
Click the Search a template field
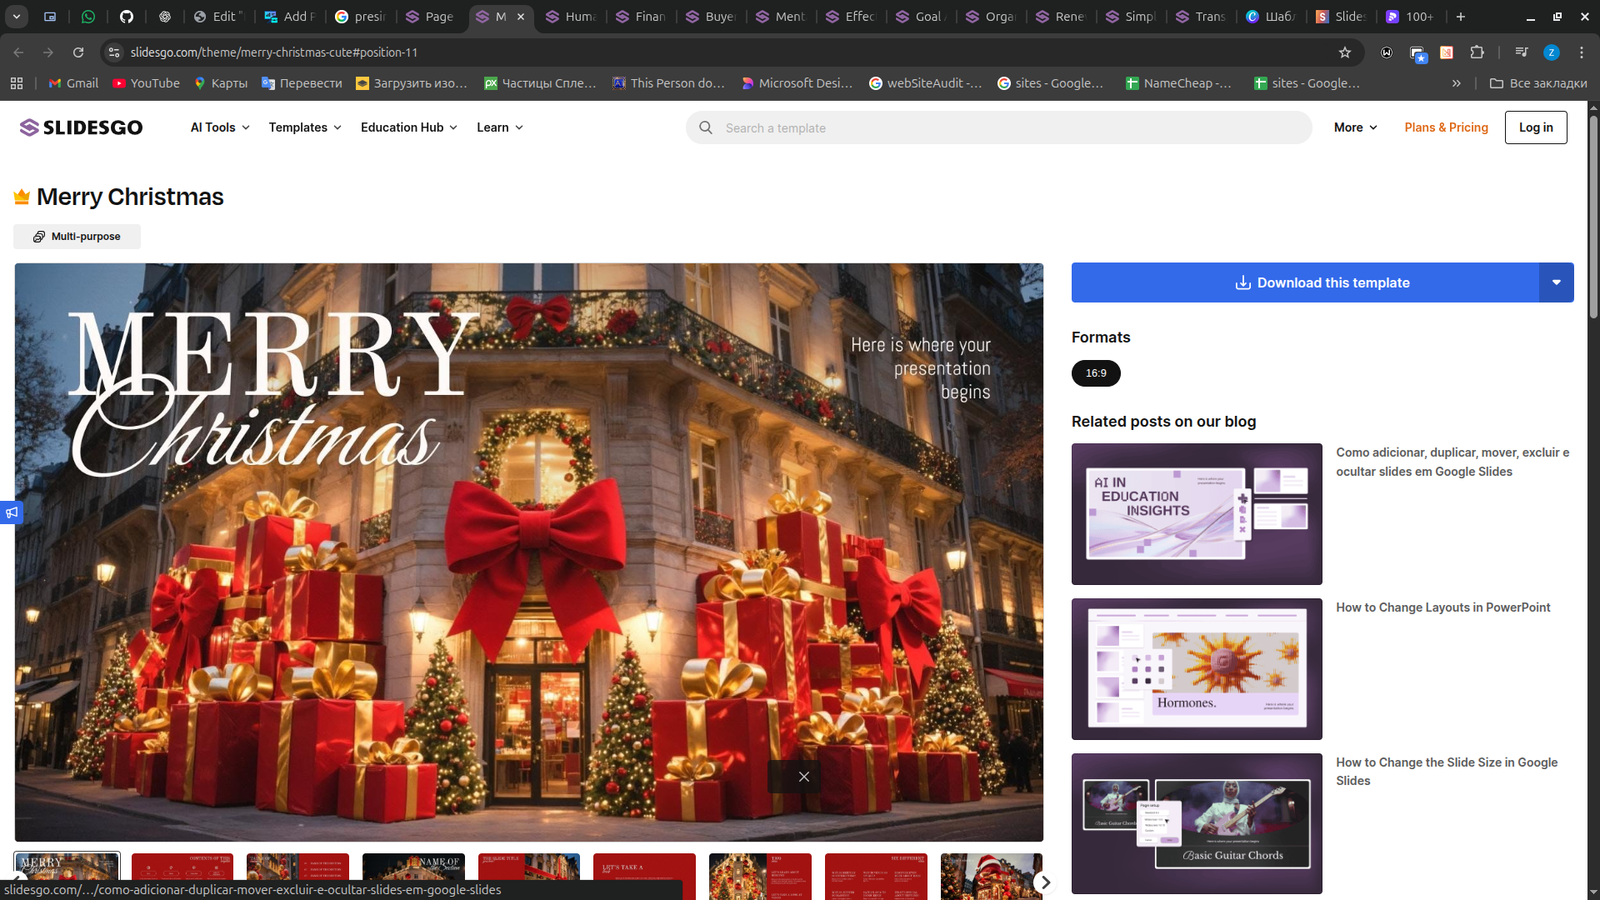point(1000,128)
